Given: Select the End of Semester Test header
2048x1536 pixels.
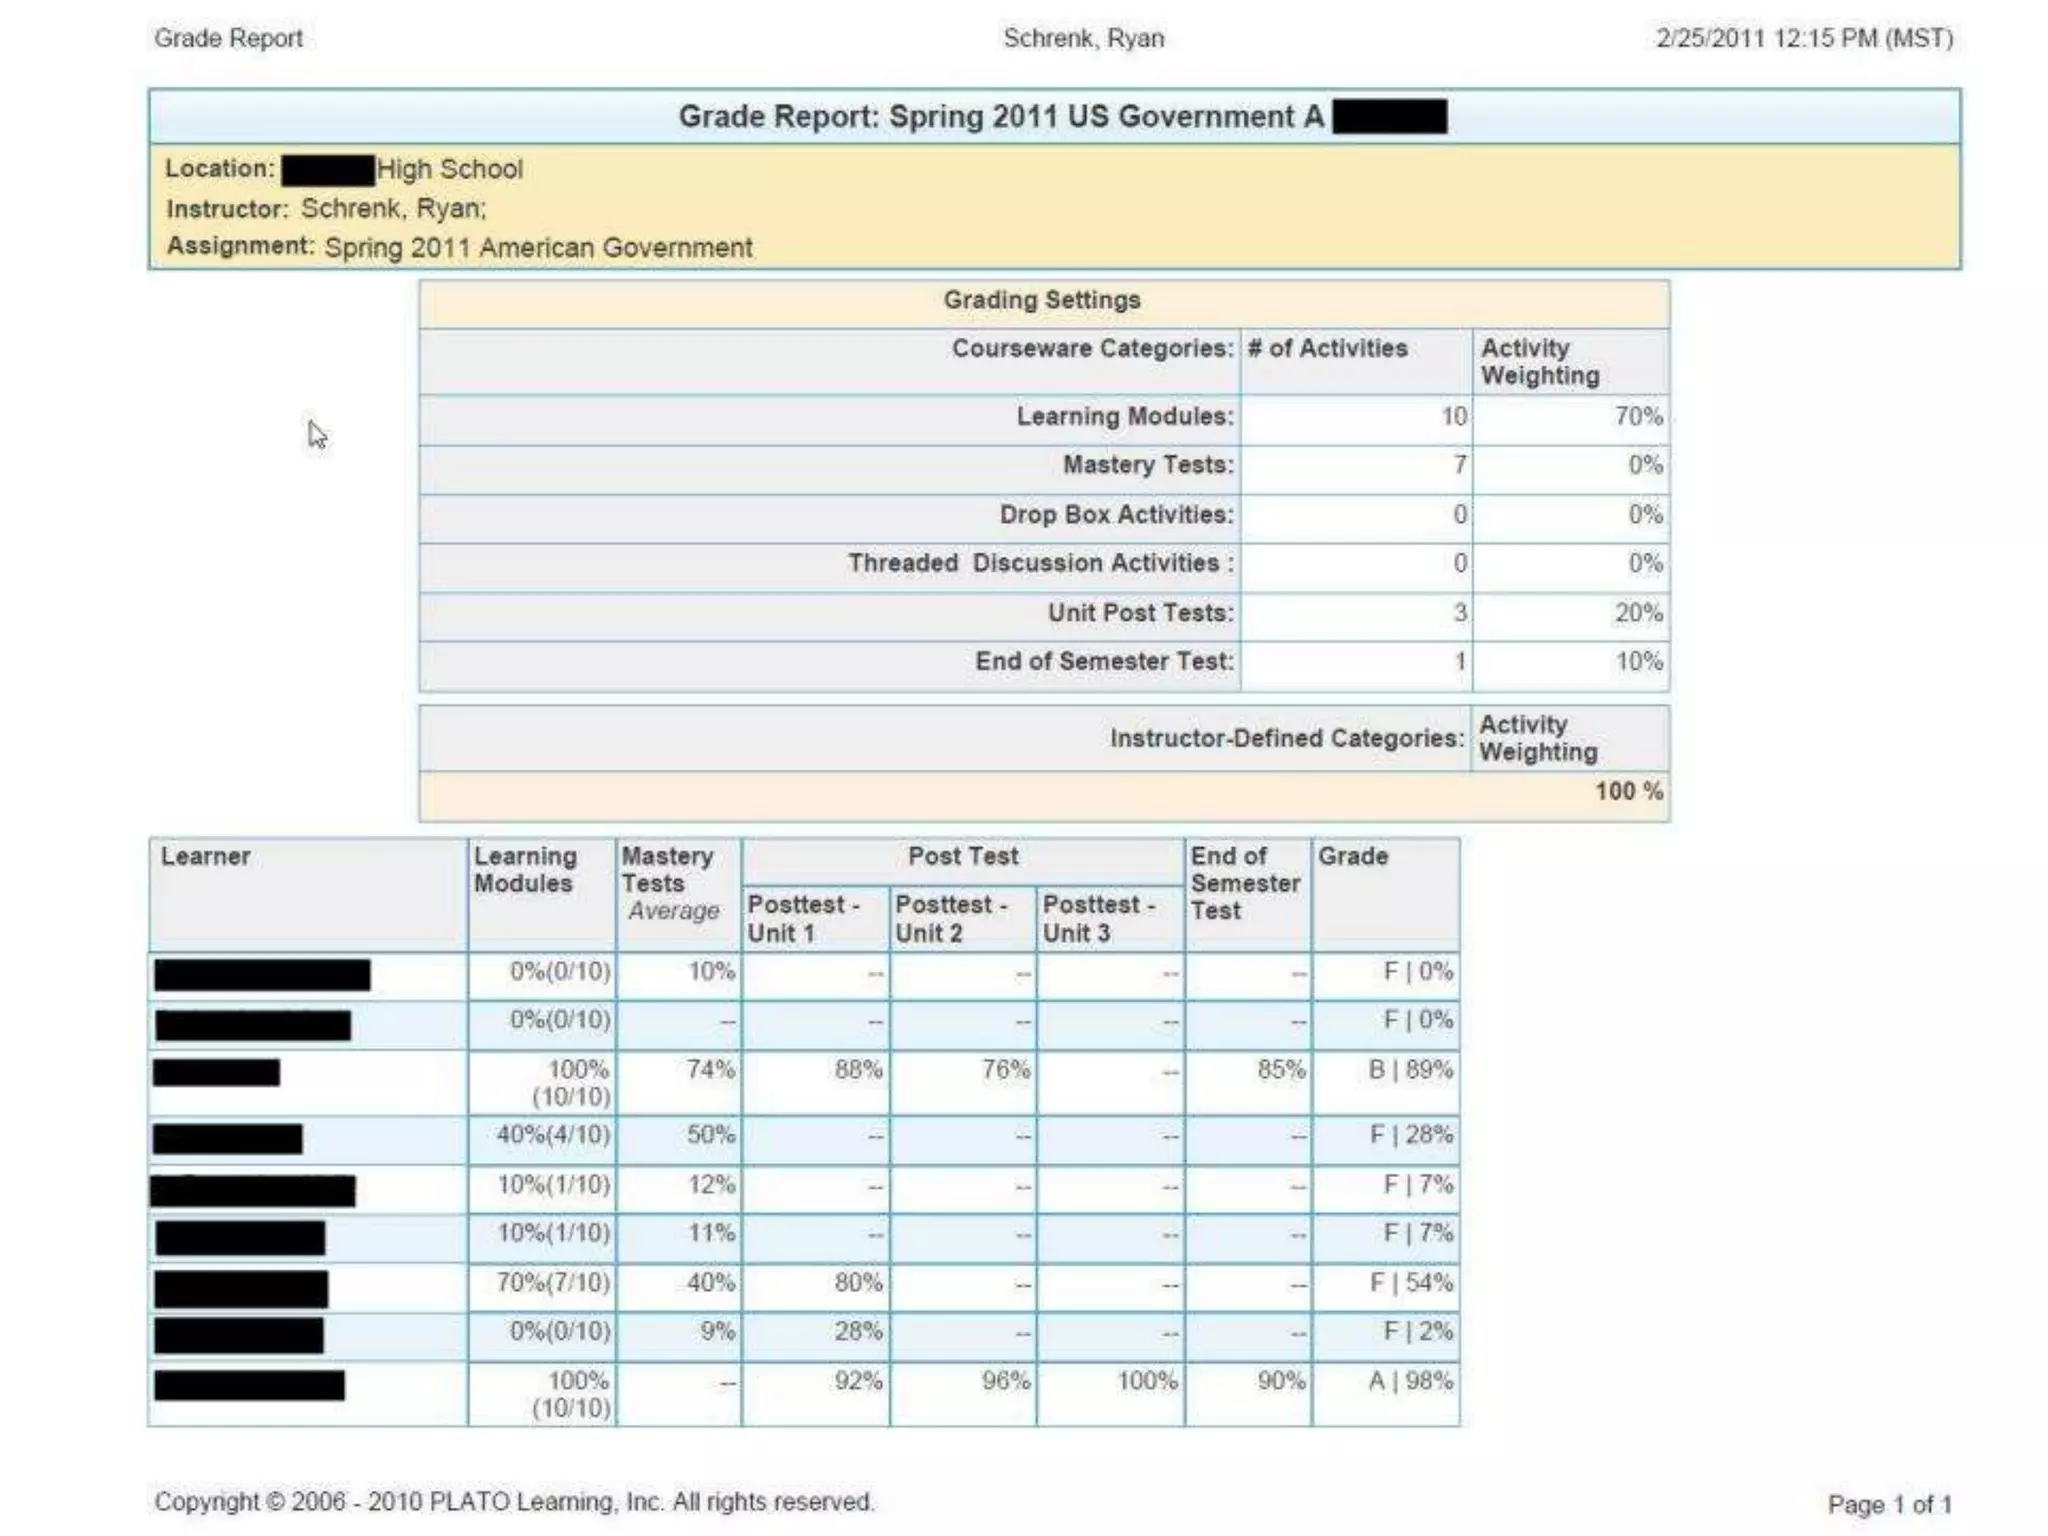Looking at the screenshot, I should click(x=1244, y=884).
